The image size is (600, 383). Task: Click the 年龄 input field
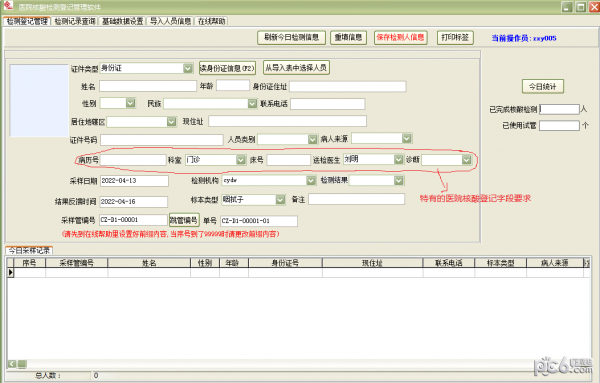pyautogui.click(x=233, y=85)
